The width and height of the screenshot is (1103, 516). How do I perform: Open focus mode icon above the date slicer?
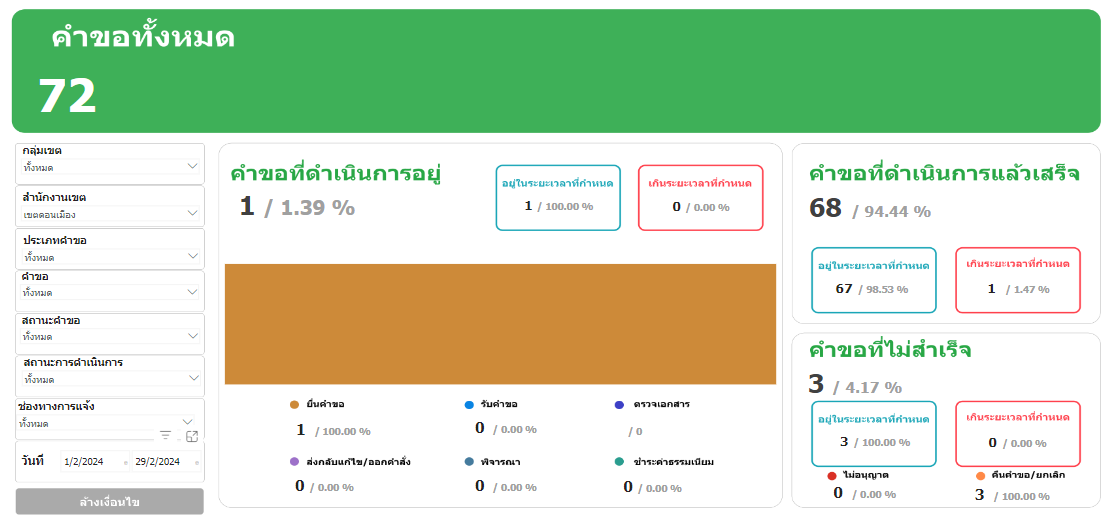(192, 436)
